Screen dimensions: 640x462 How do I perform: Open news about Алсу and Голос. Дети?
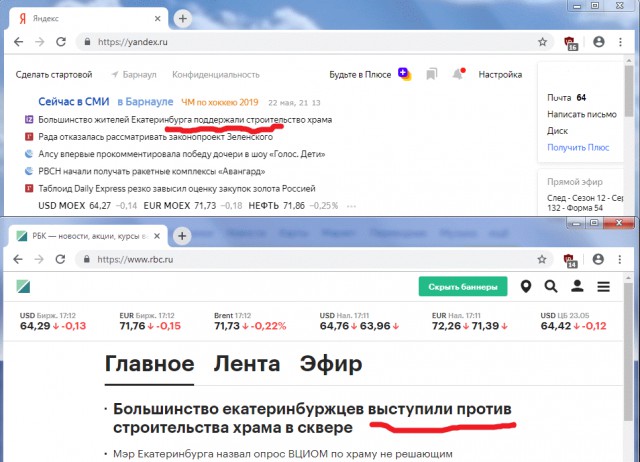182,154
